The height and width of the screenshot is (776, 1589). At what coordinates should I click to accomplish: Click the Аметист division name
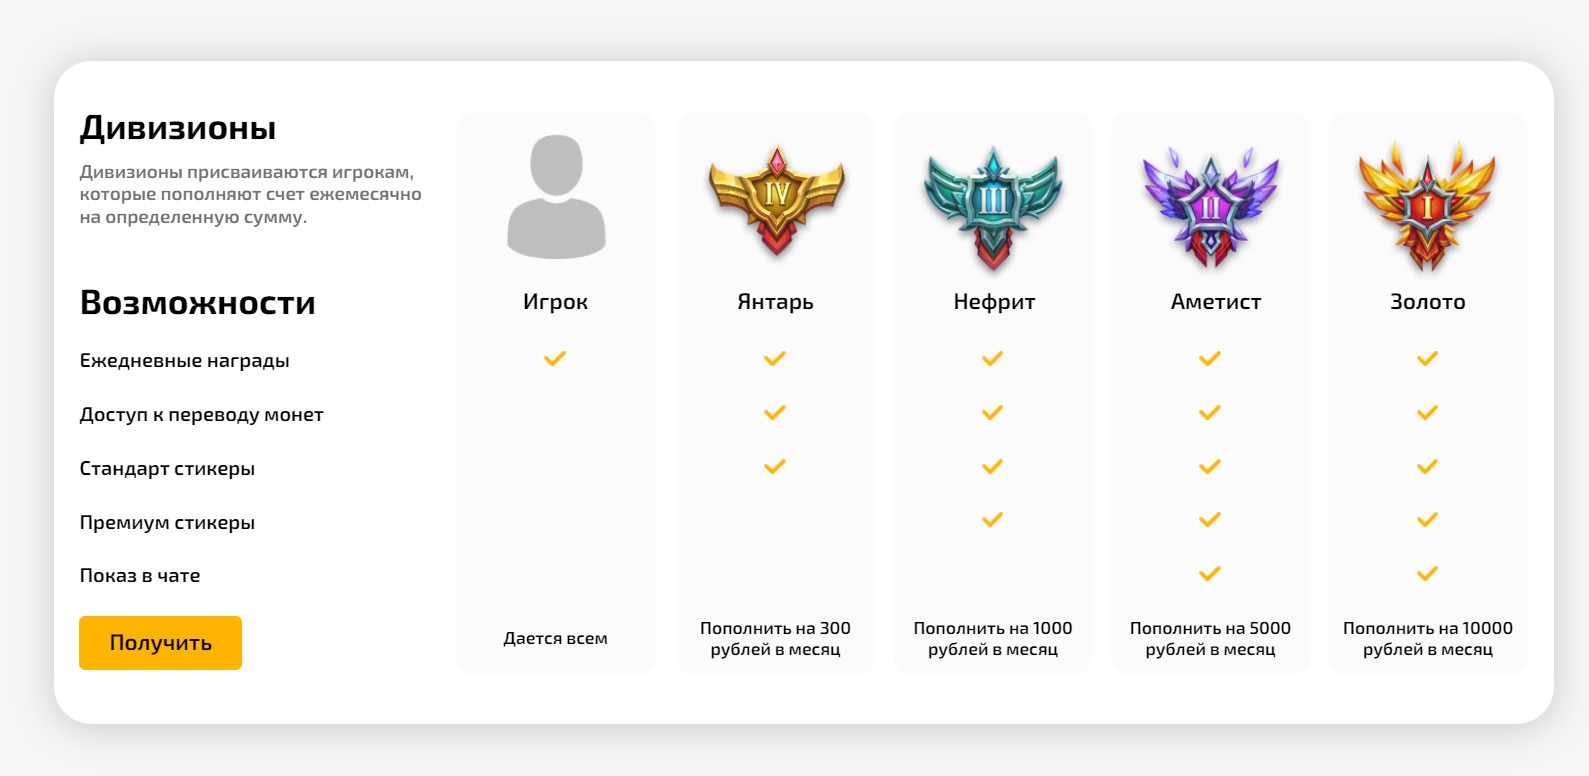tap(1216, 301)
